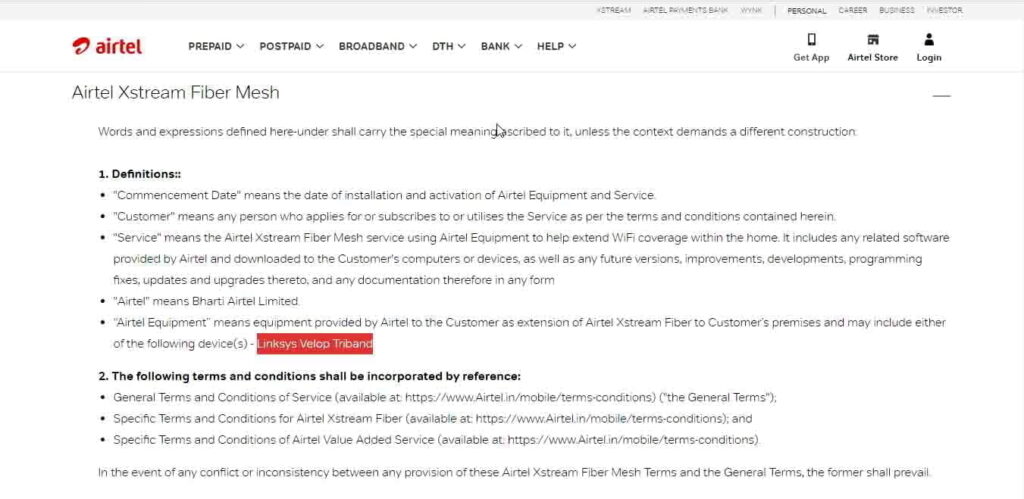Click the 'Words and expressions defined' intro sentence
Image resolution: width=1024 pixels, height=499 pixels.
pyautogui.click(x=477, y=132)
